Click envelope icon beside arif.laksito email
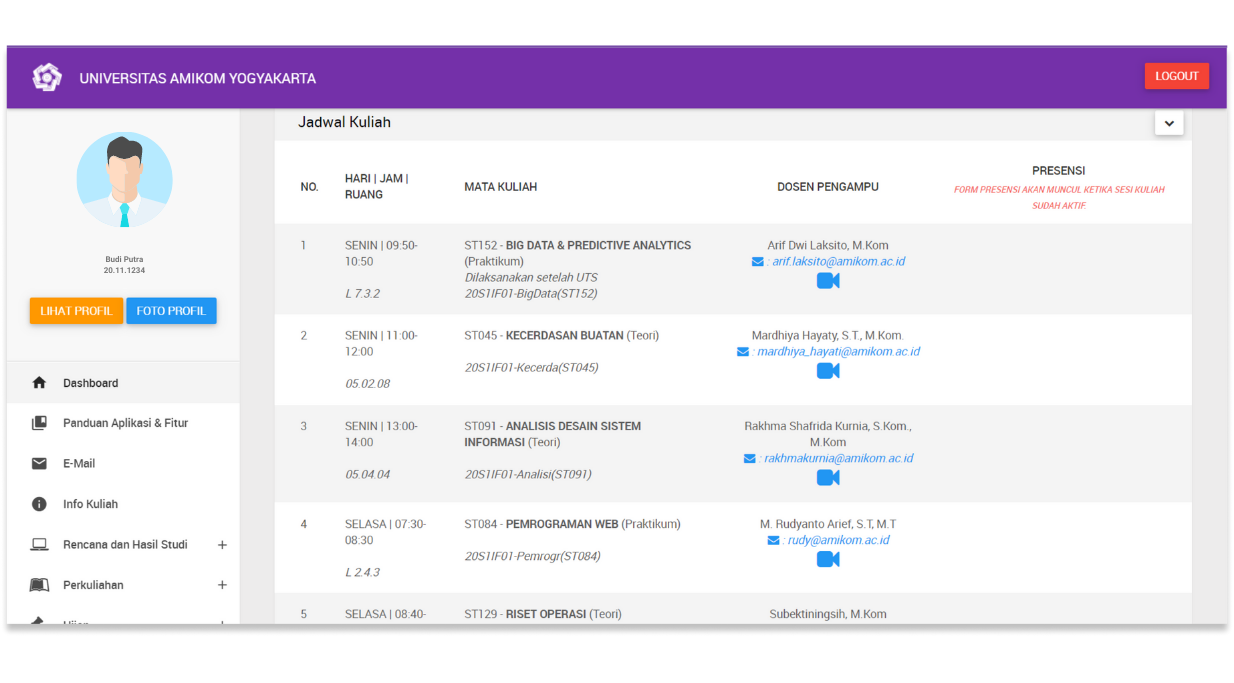Image resolution: width=1234 pixels, height=683 pixels. (758, 262)
